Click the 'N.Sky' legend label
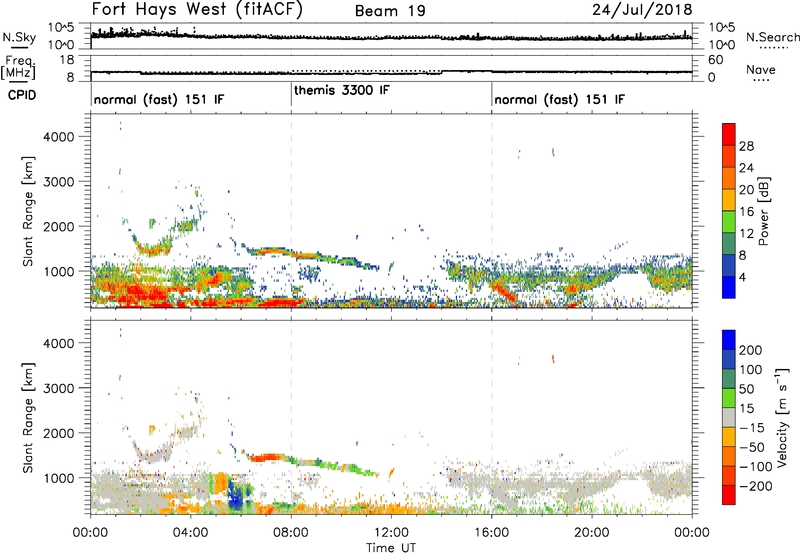The height and width of the screenshot is (554, 800). click(x=19, y=37)
